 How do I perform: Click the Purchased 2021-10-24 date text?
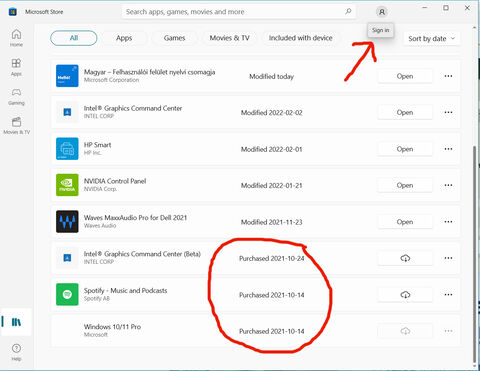tap(272, 258)
